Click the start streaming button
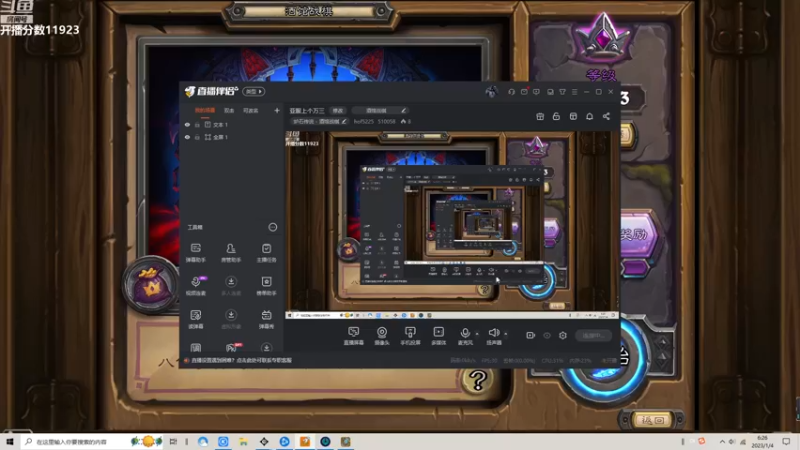 tap(593, 335)
